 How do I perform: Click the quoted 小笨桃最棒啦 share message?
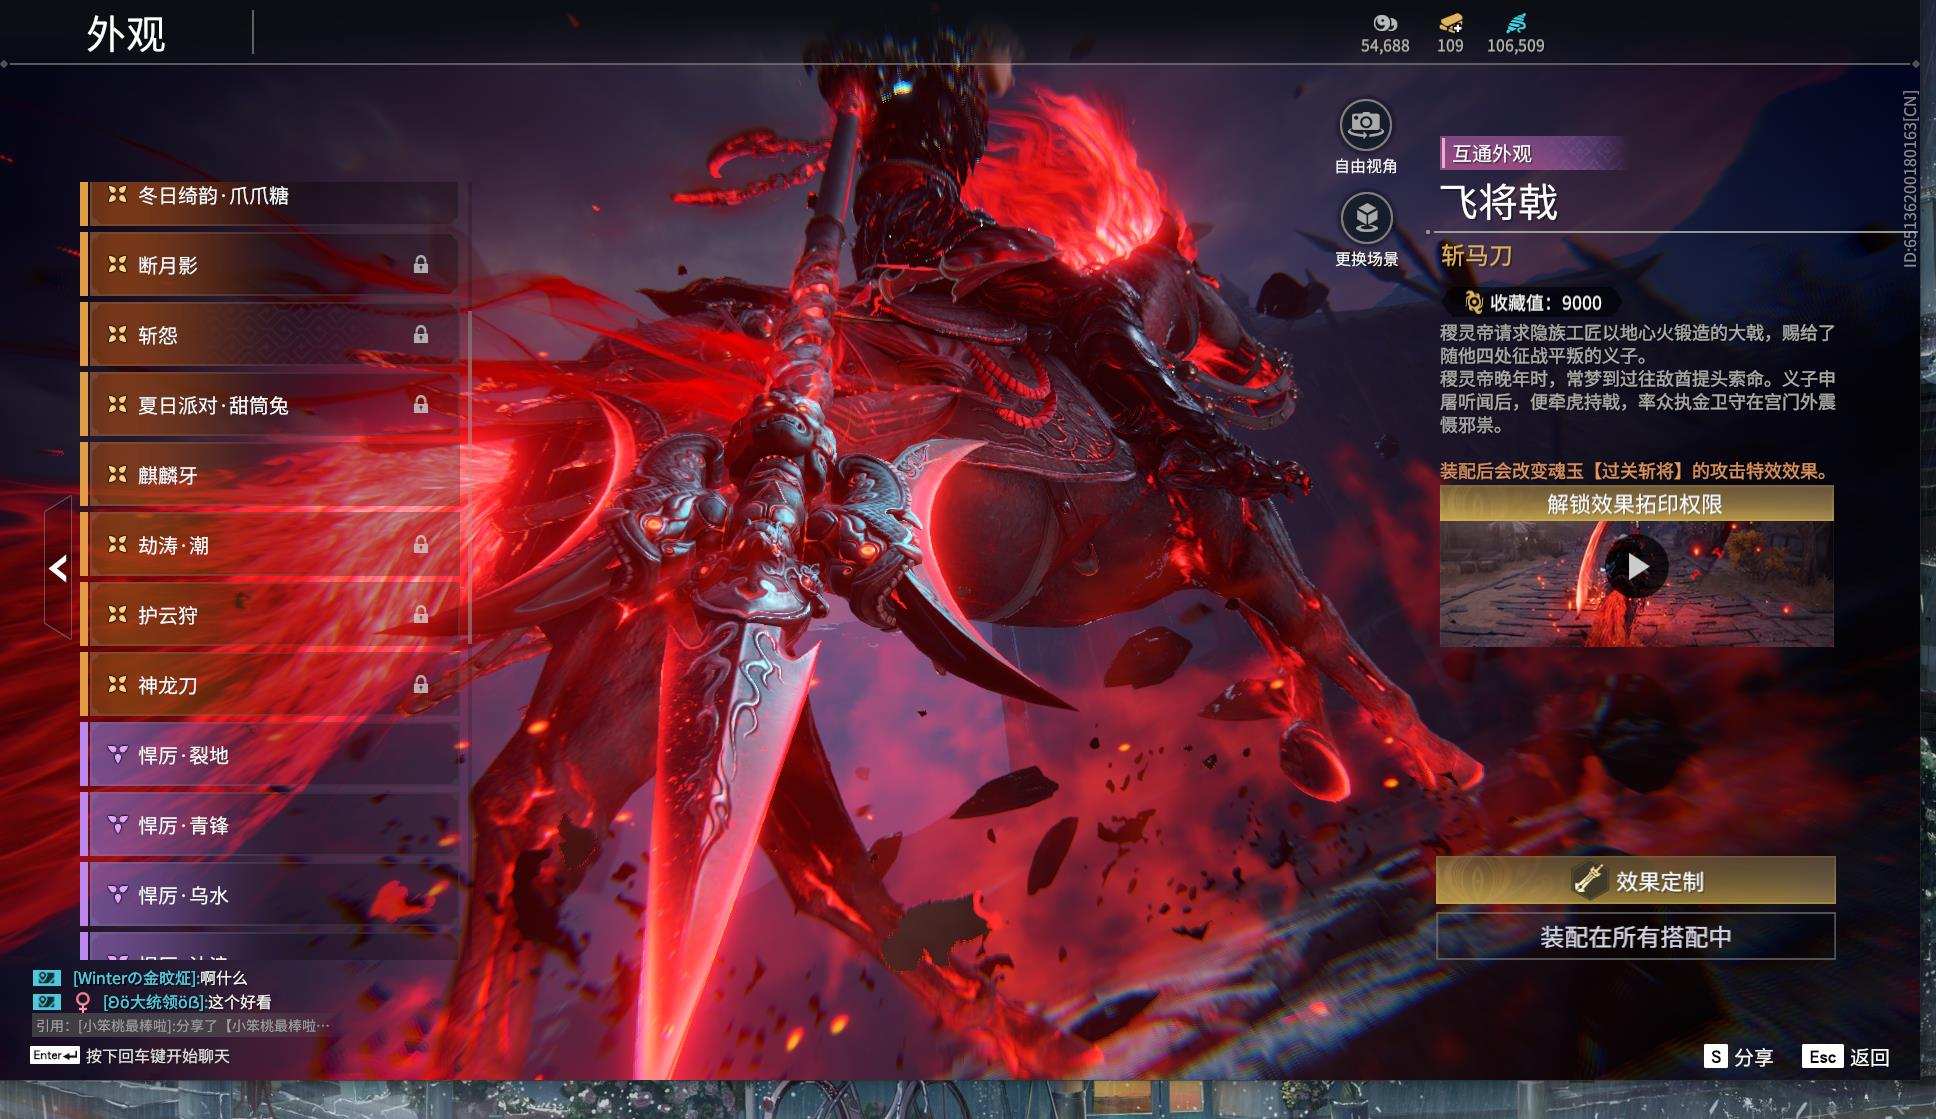coord(182,1025)
